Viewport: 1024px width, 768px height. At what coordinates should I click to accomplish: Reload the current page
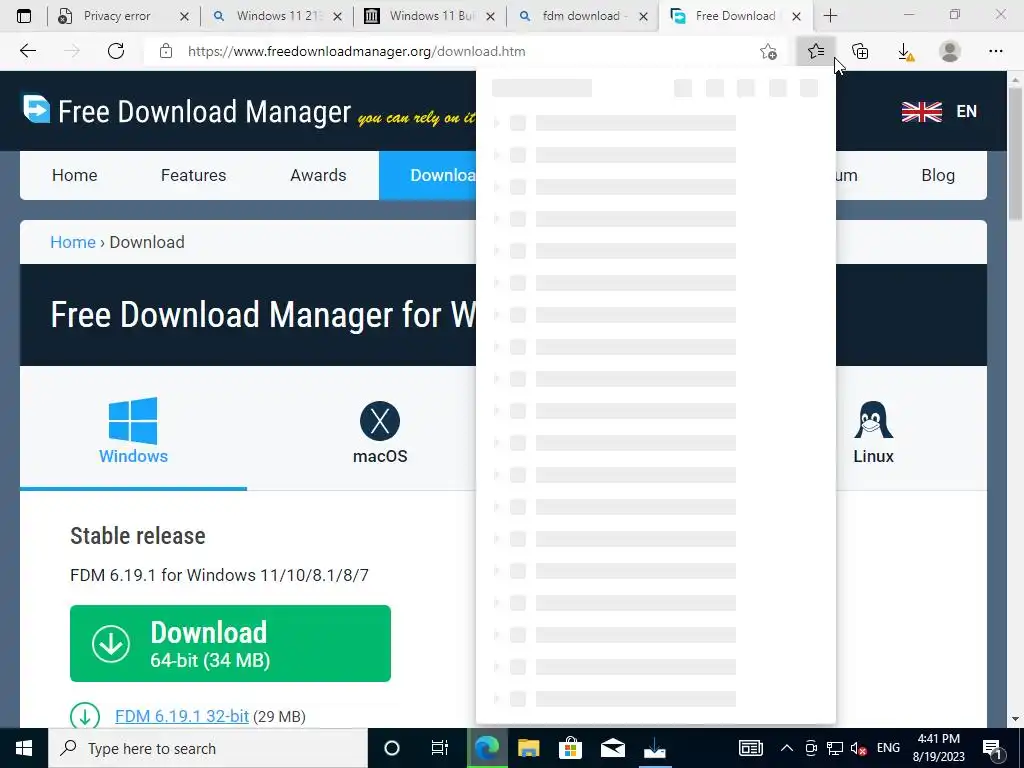tap(116, 51)
